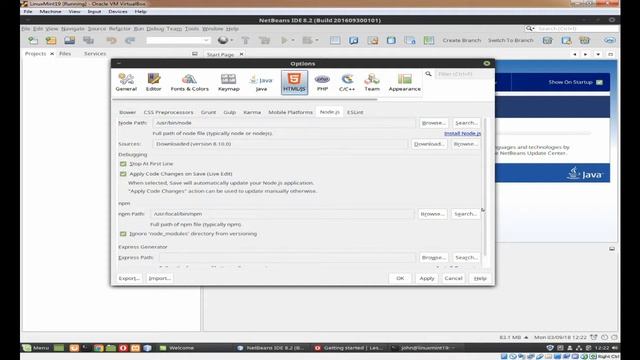The image size is (640, 360).
Task: Switch to the Bower tab
Action: [127, 112]
